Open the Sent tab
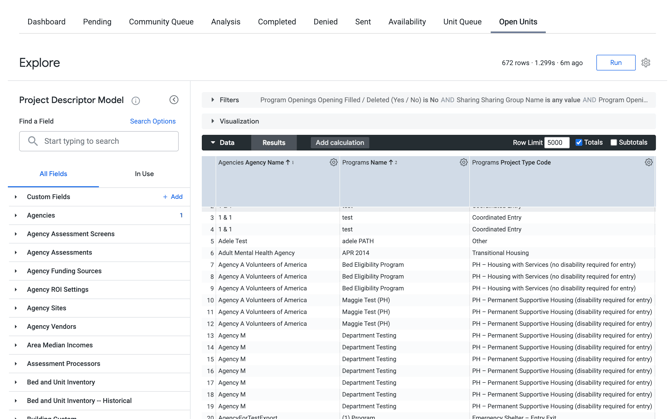Viewport: 670px width, 419px height. point(363,22)
